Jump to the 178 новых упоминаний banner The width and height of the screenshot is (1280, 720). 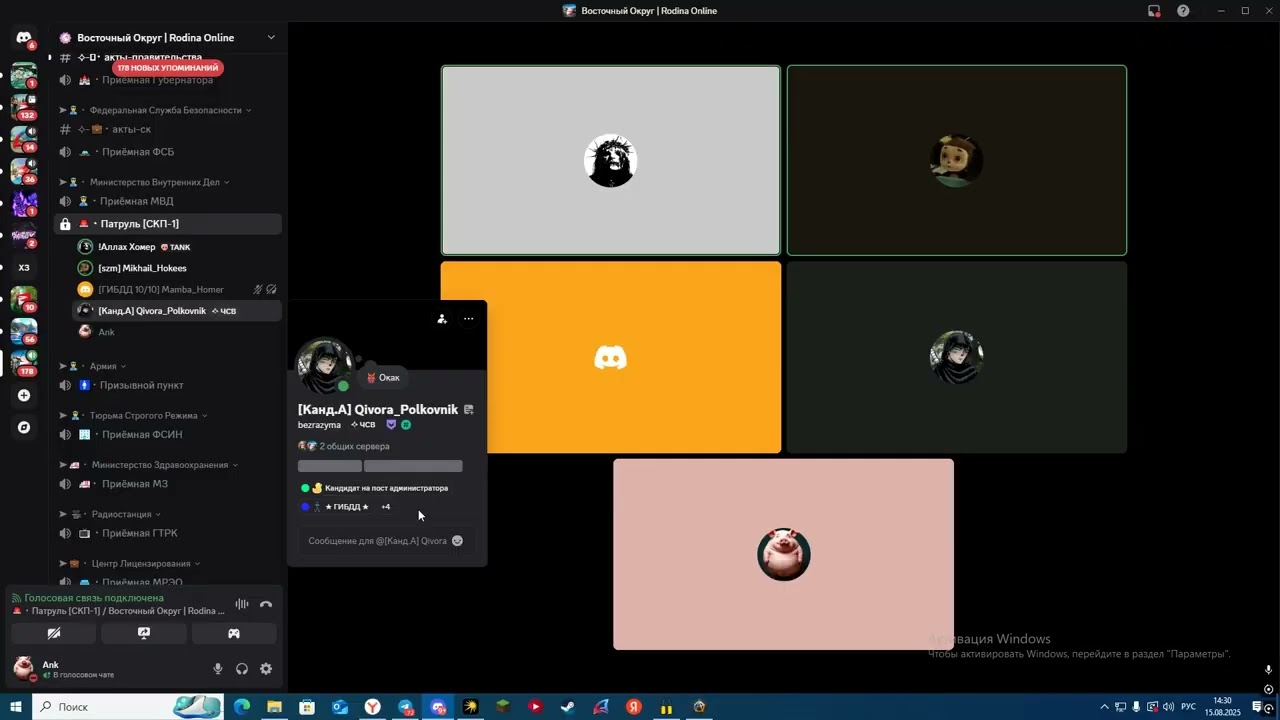167,68
